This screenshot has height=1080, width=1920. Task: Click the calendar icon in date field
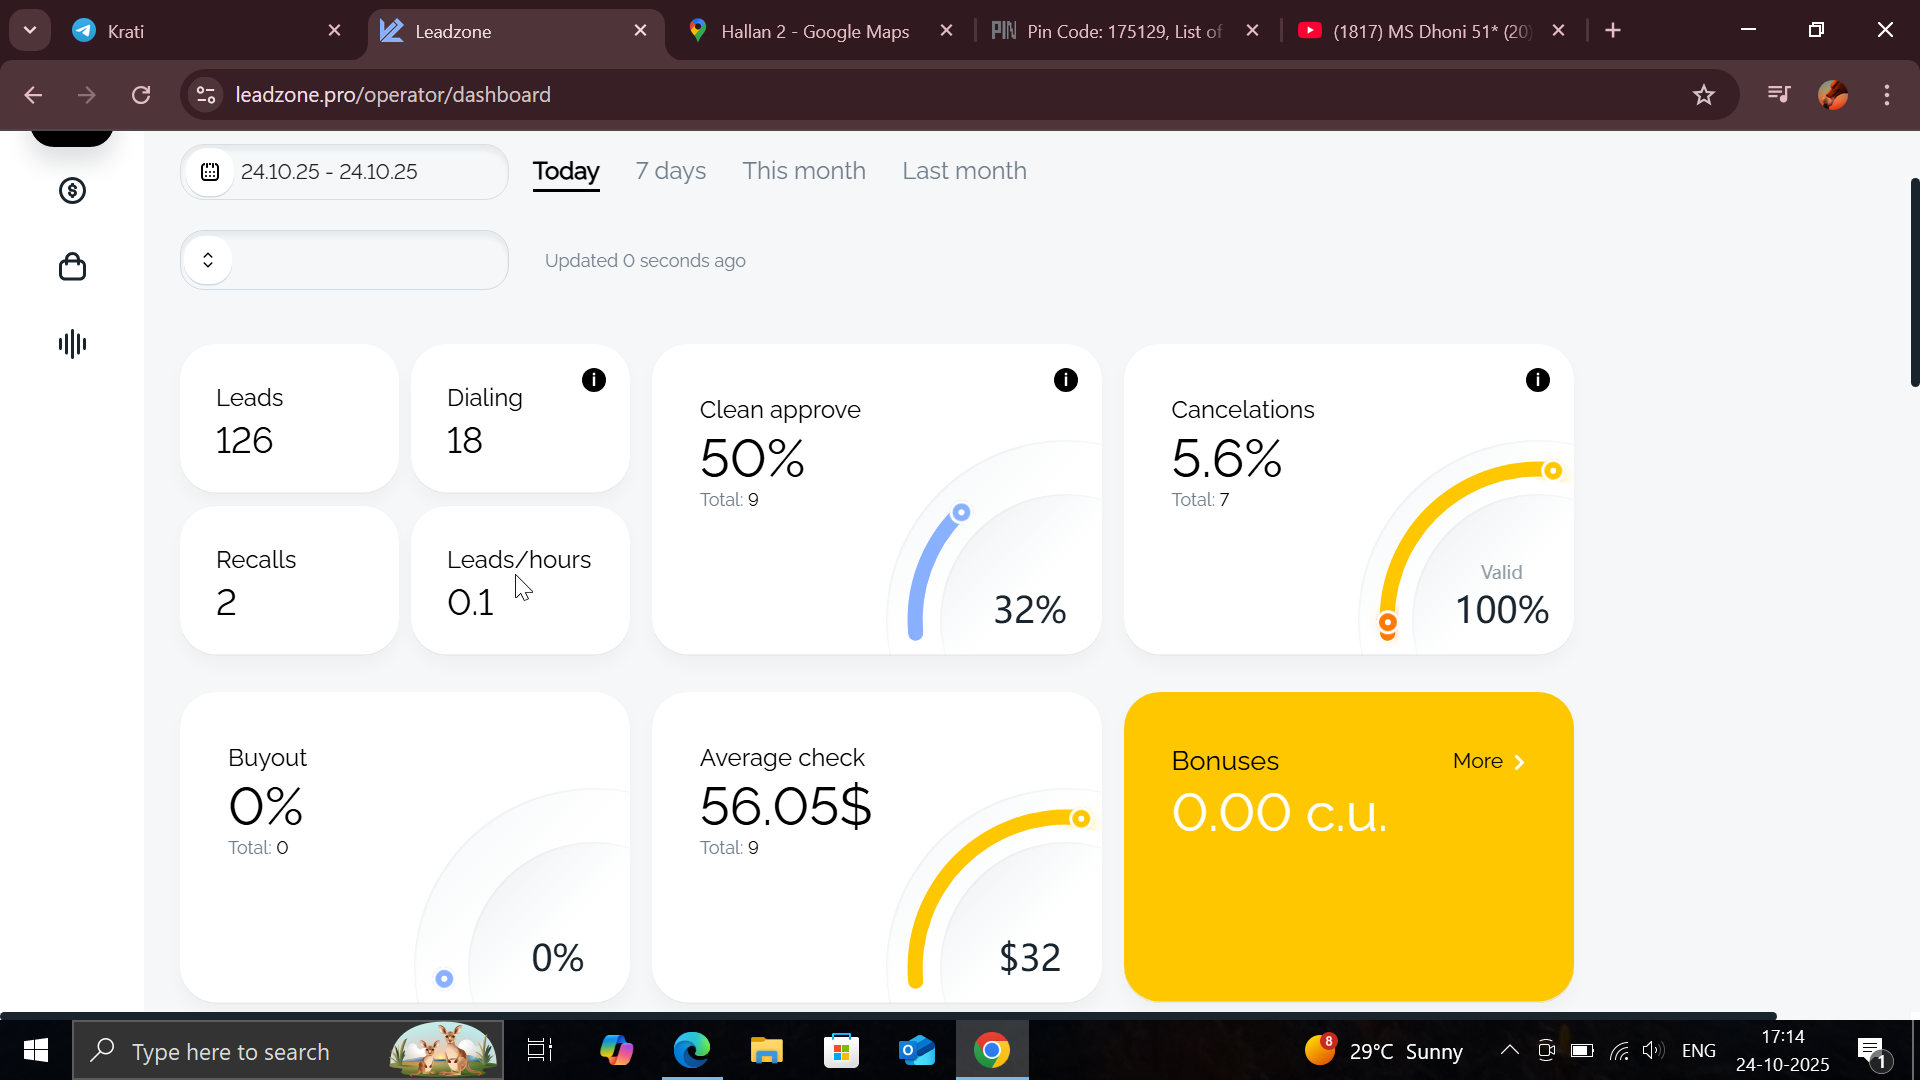(210, 172)
